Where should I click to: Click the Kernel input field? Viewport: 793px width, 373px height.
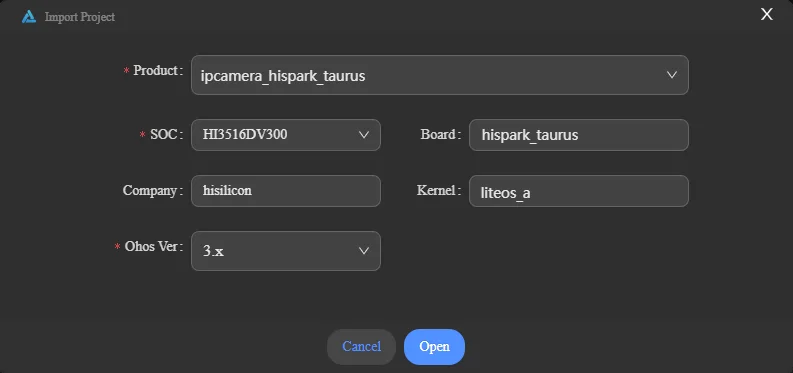(x=579, y=191)
